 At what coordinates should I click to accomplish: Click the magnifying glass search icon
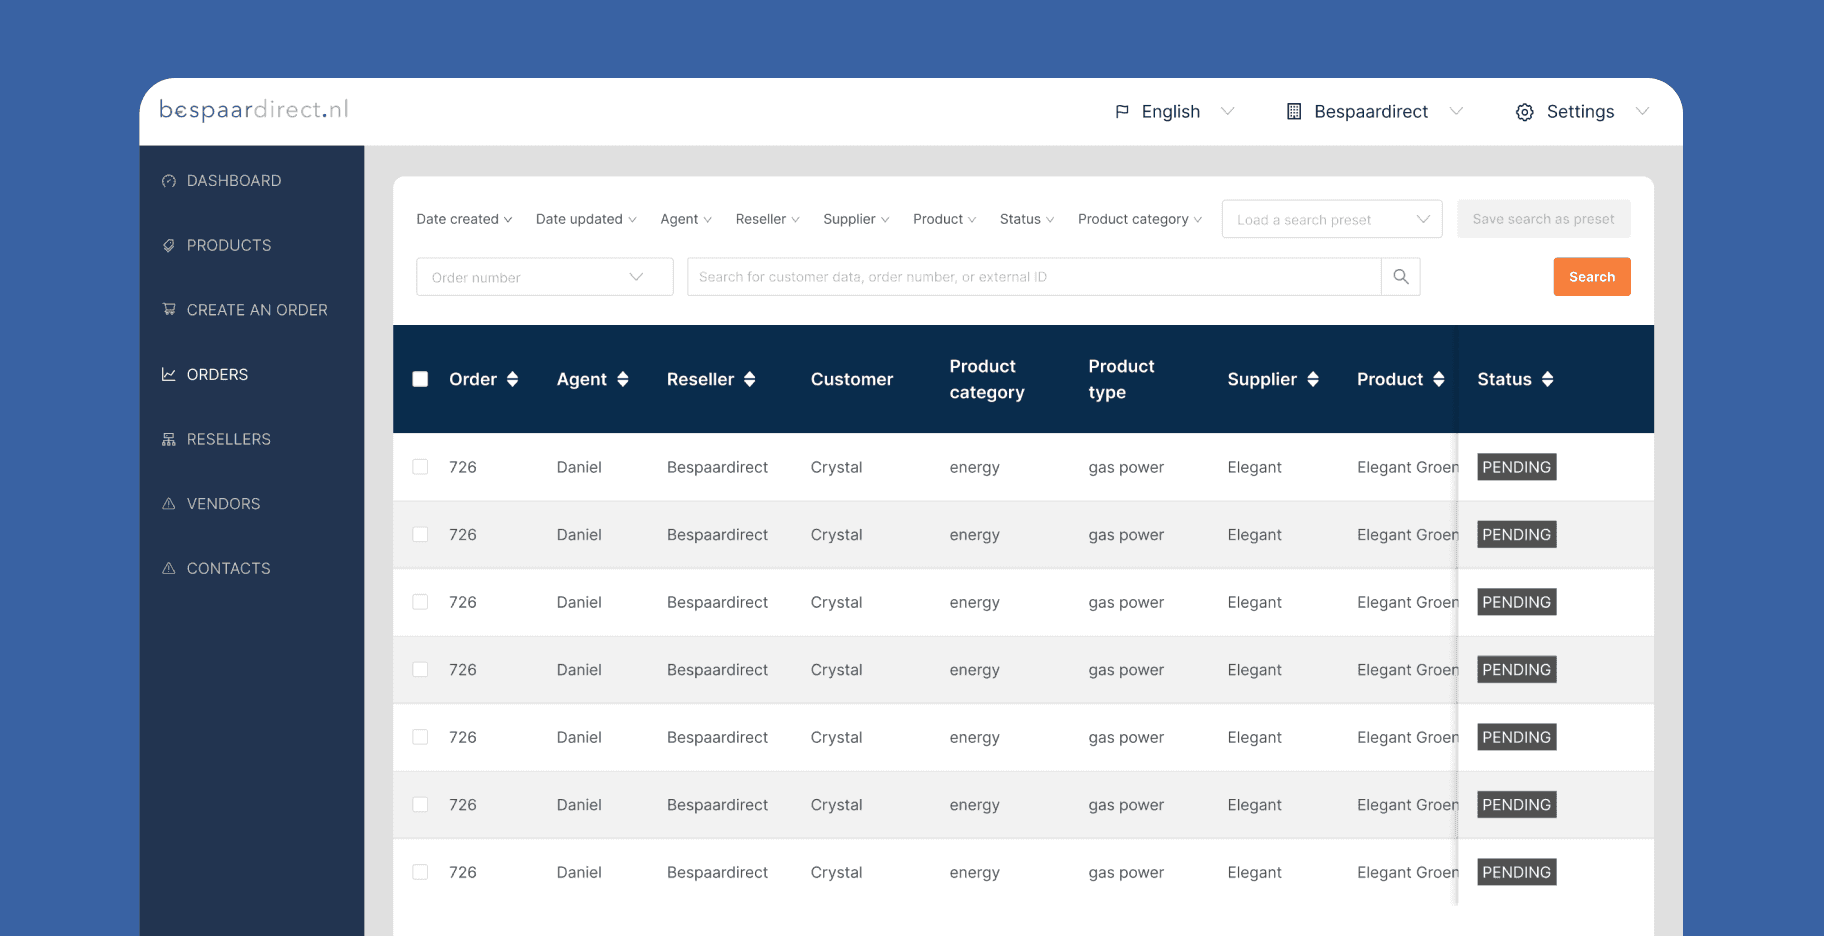1400,277
